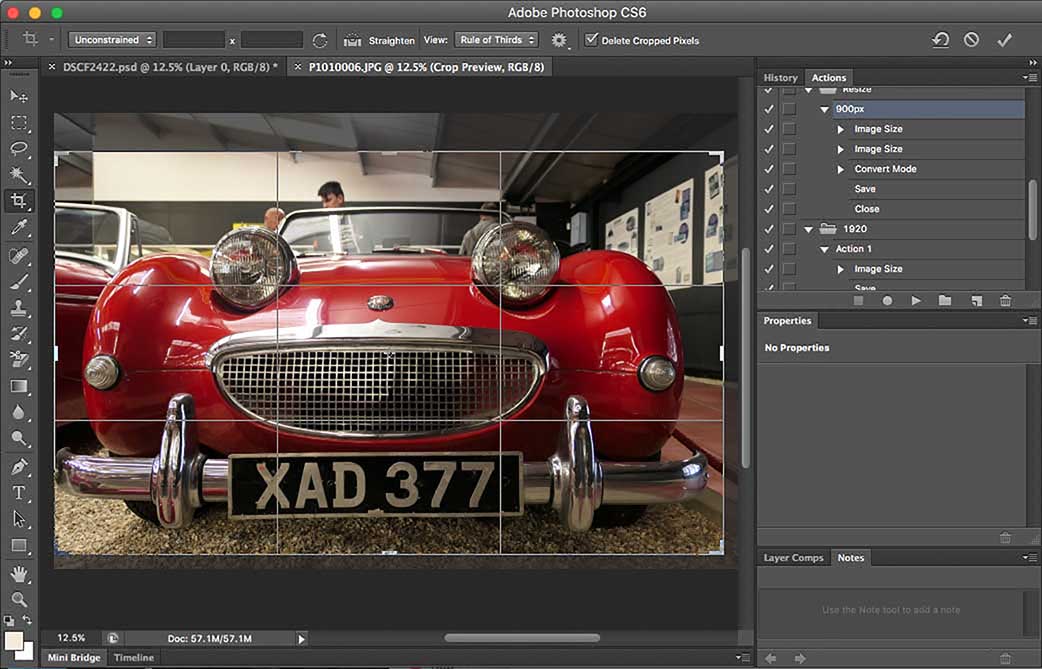The height and width of the screenshot is (669, 1042).
Task: Cancel the current crop operation
Action: pos(972,40)
